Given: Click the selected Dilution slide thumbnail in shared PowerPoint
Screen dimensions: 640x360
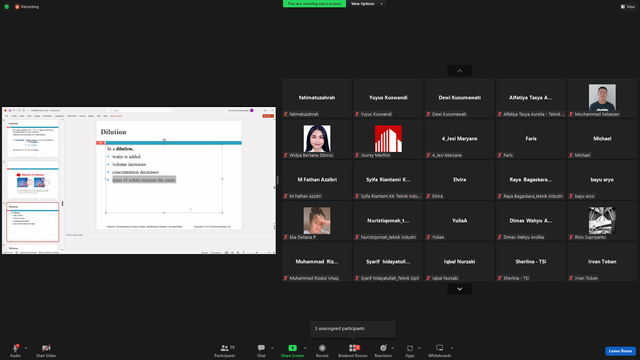Looking at the screenshot, I should tap(33, 222).
